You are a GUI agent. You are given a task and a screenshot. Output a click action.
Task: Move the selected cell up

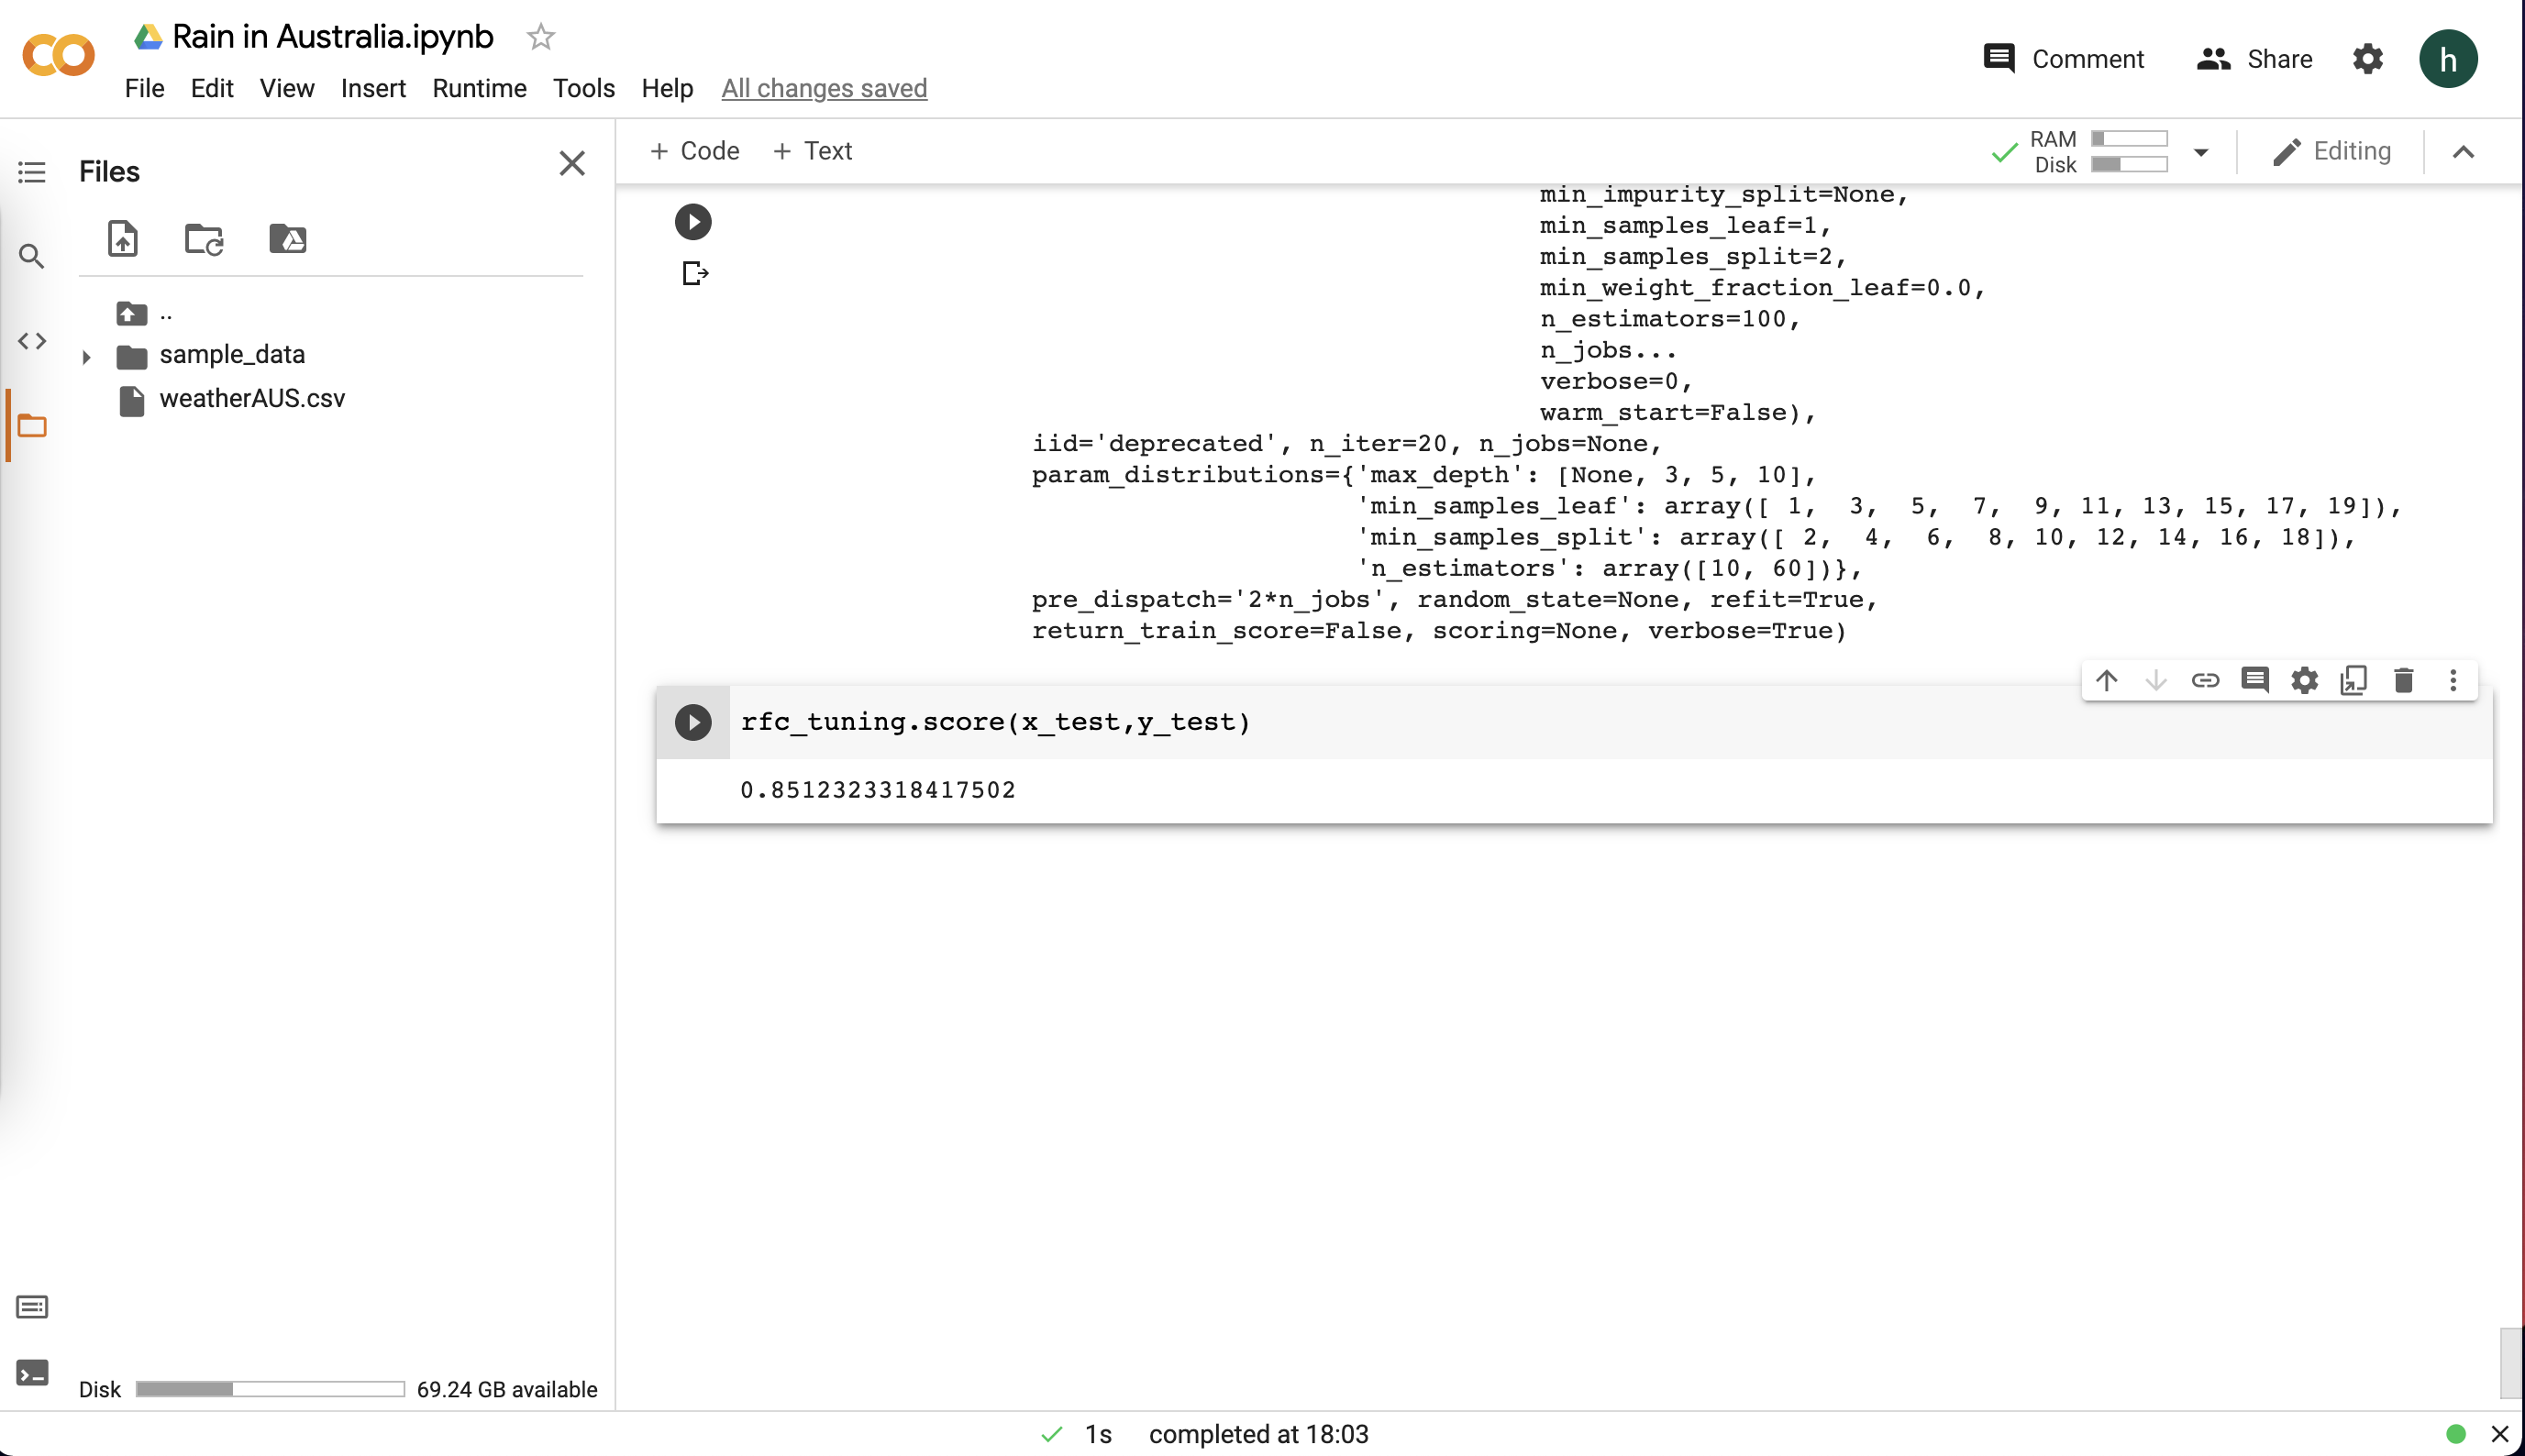tap(2108, 681)
